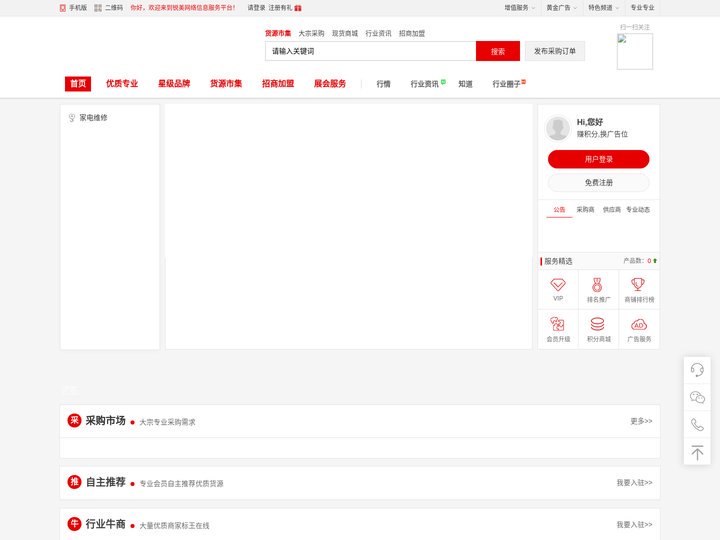The image size is (720, 540).
Task: Click the 行业牛商 section title
Action: click(x=106, y=524)
